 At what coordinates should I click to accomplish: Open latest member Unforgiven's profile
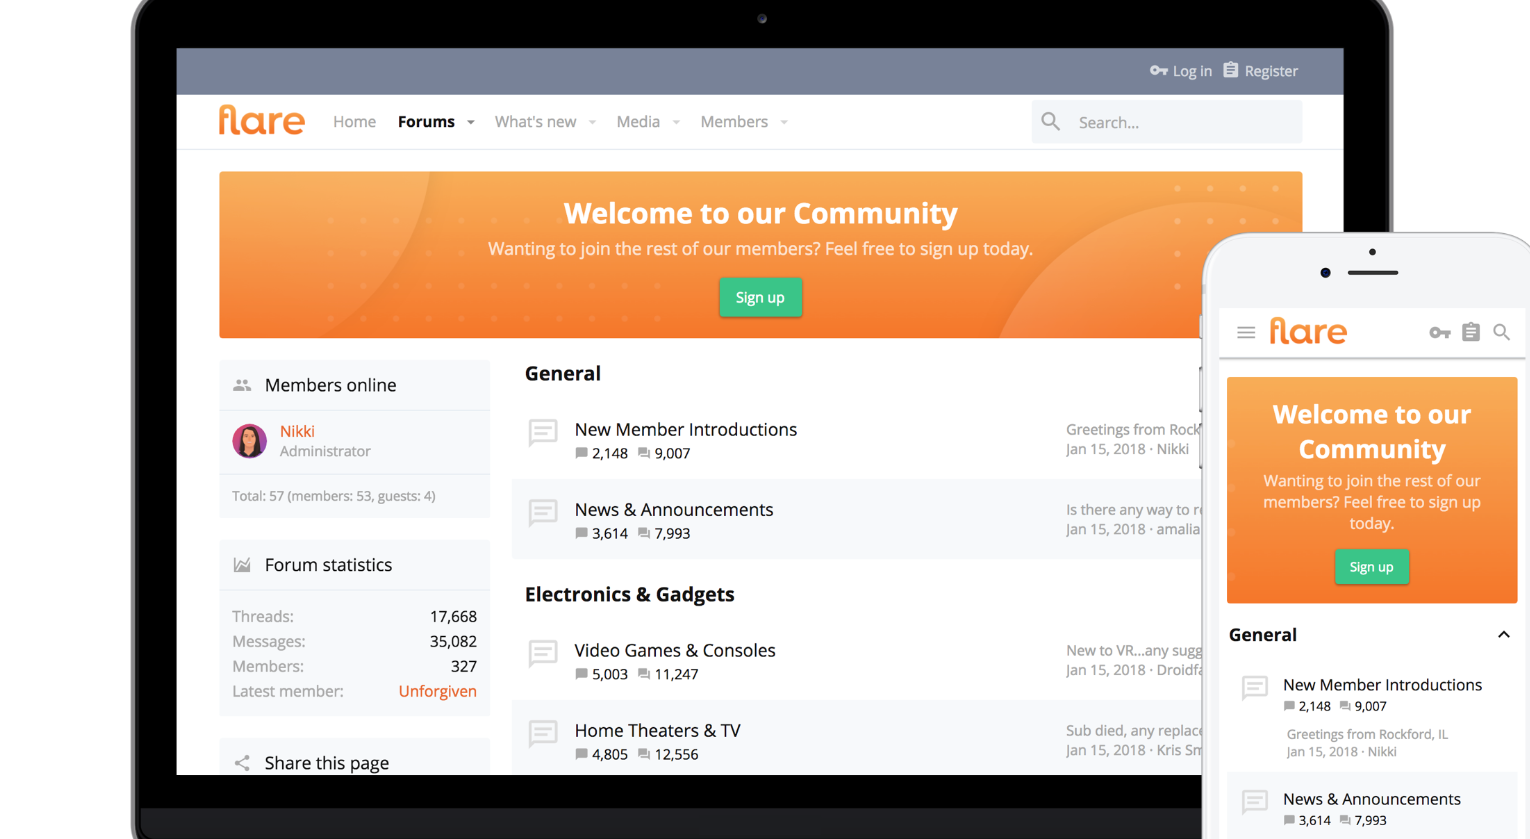pyautogui.click(x=437, y=691)
